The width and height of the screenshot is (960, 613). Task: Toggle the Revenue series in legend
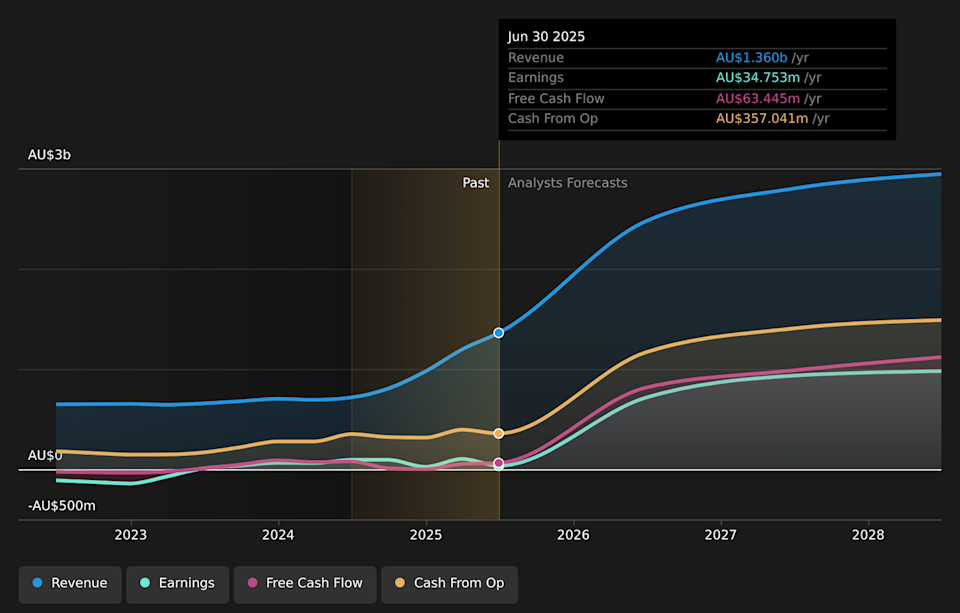click(x=70, y=583)
